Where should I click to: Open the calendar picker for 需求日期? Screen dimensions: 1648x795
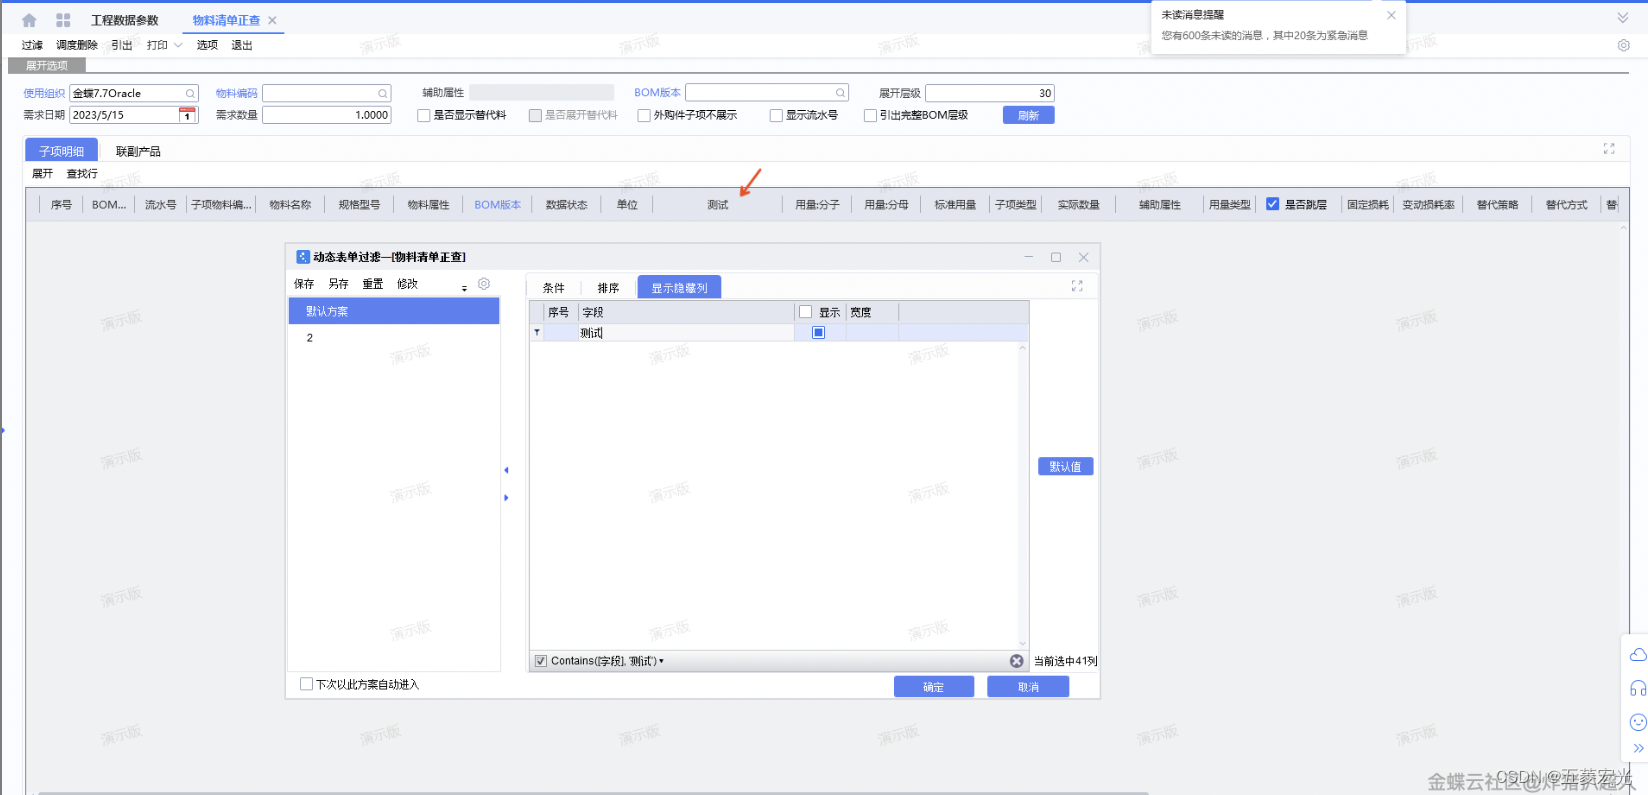point(187,116)
